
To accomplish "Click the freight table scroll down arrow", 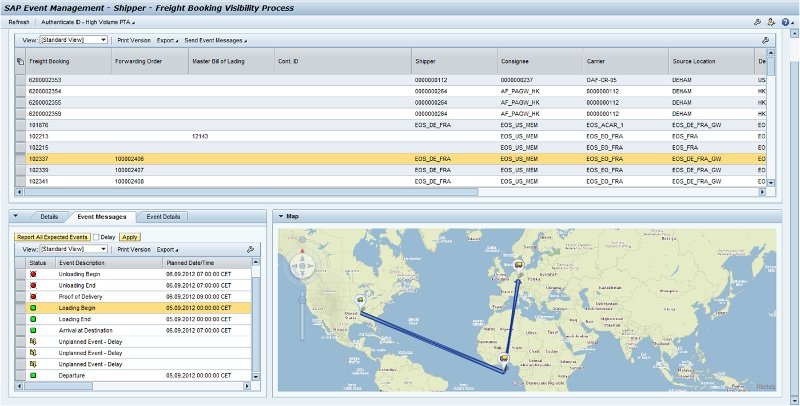I will click(x=770, y=183).
